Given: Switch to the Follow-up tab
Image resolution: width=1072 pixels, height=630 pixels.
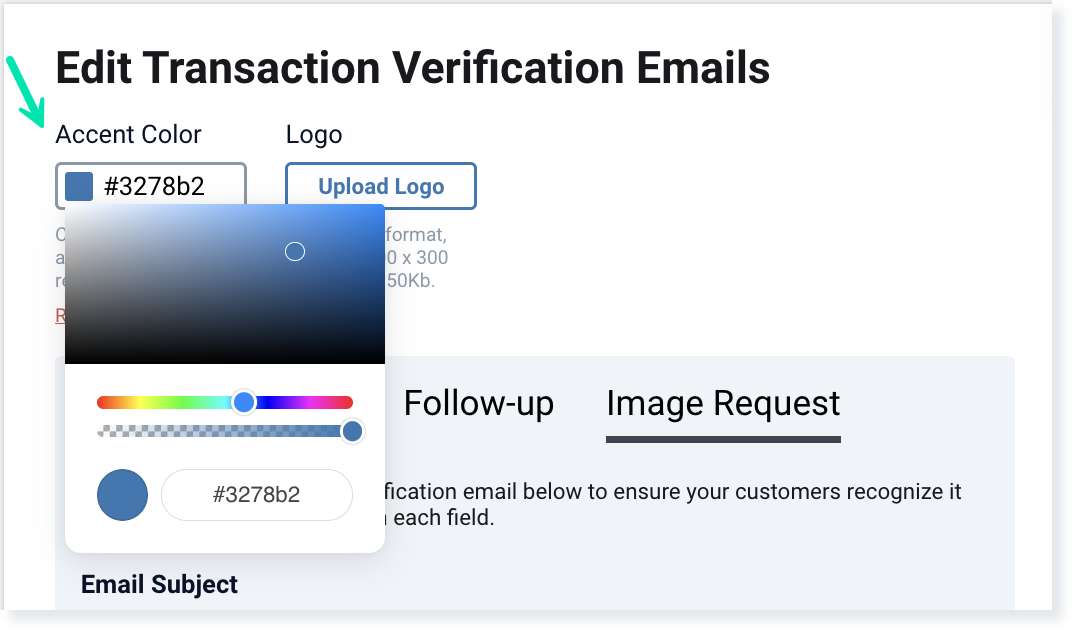Looking at the screenshot, I should tap(478, 403).
